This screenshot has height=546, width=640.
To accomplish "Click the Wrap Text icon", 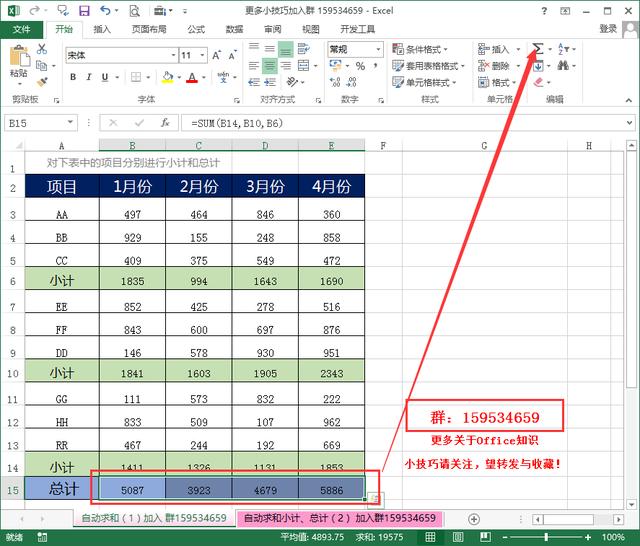I will pyautogui.click(x=303, y=49).
